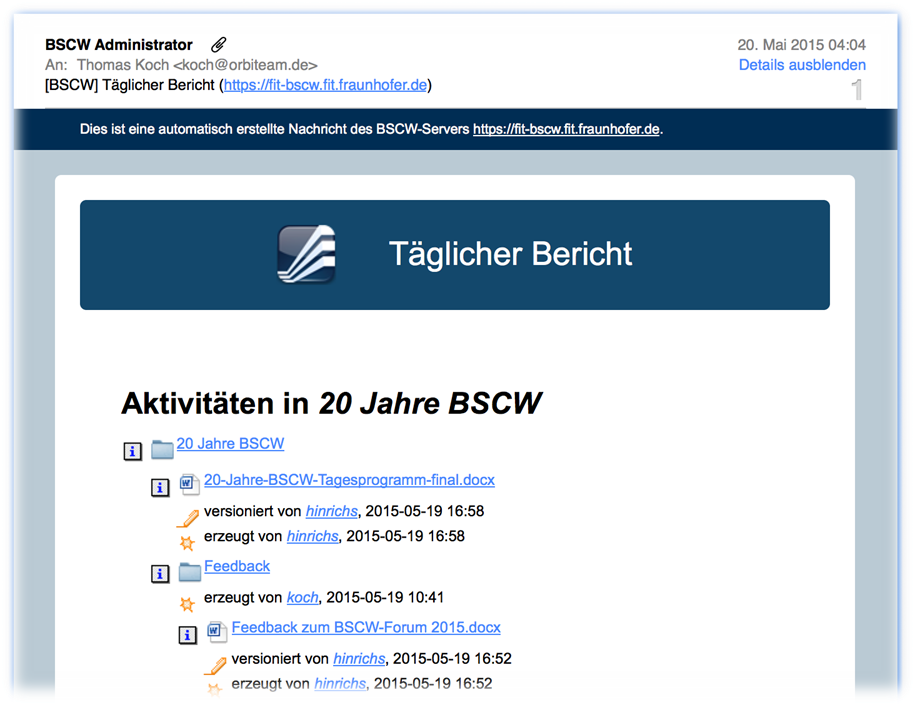Click star icon beside 'erzeugt von hinrichs' 16:58
915x705 pixels.
[x=187, y=543]
